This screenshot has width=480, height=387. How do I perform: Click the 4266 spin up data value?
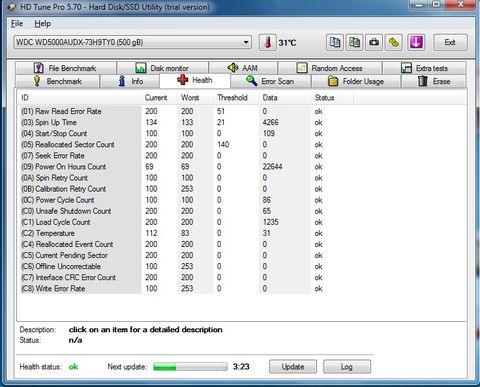tap(270, 122)
